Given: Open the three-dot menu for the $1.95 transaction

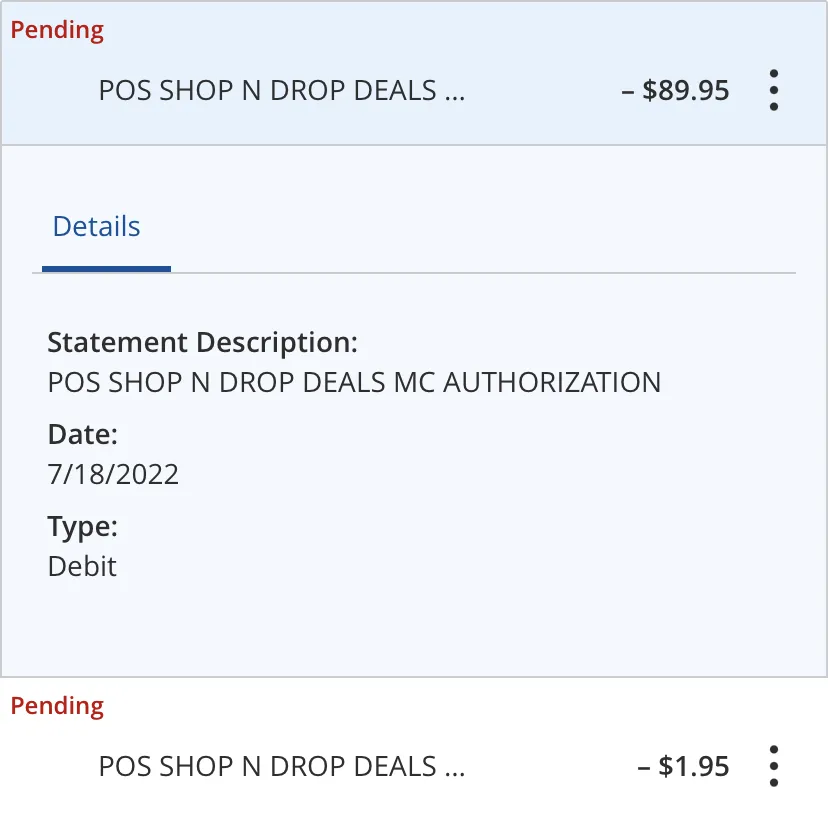Looking at the screenshot, I should click(774, 766).
